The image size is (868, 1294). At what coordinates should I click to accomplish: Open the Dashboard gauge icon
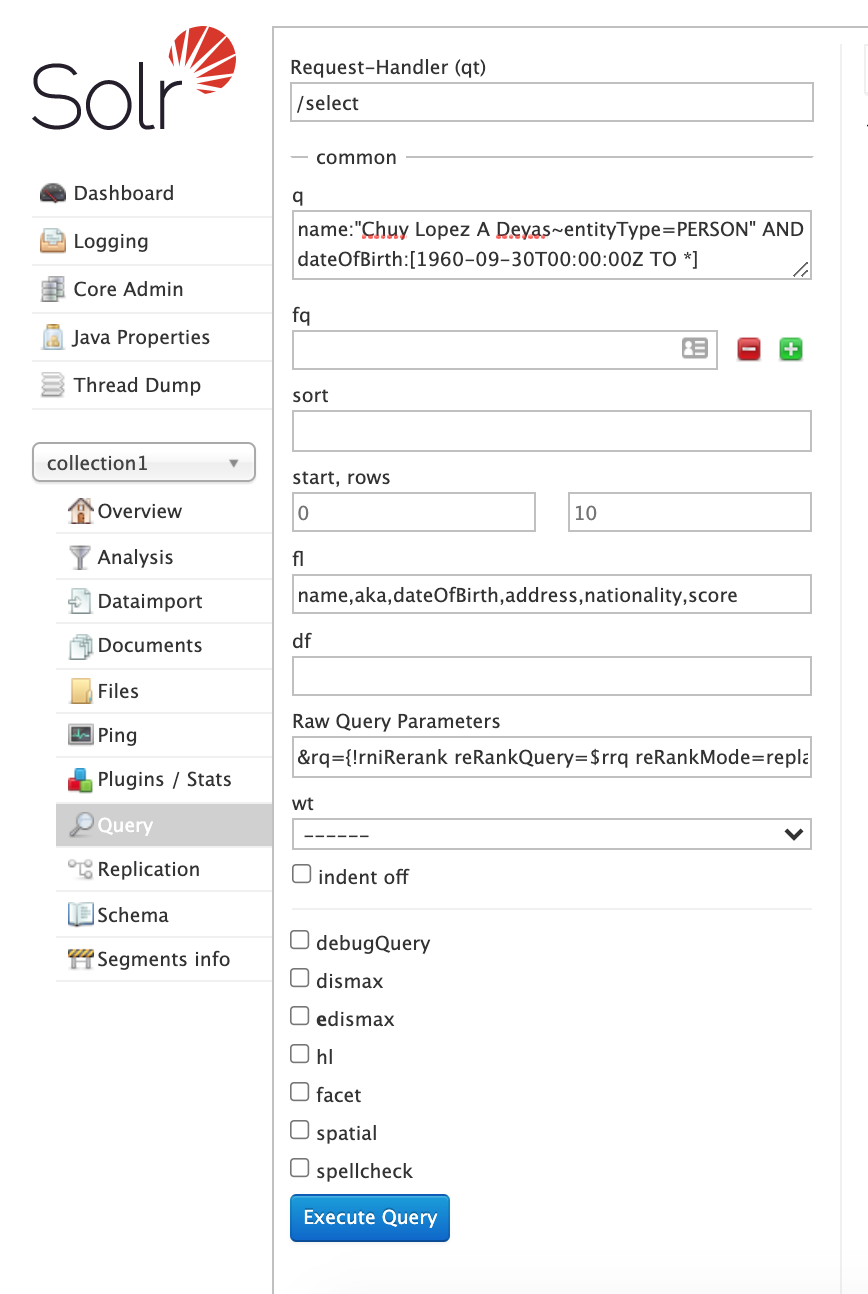pyautogui.click(x=52, y=193)
